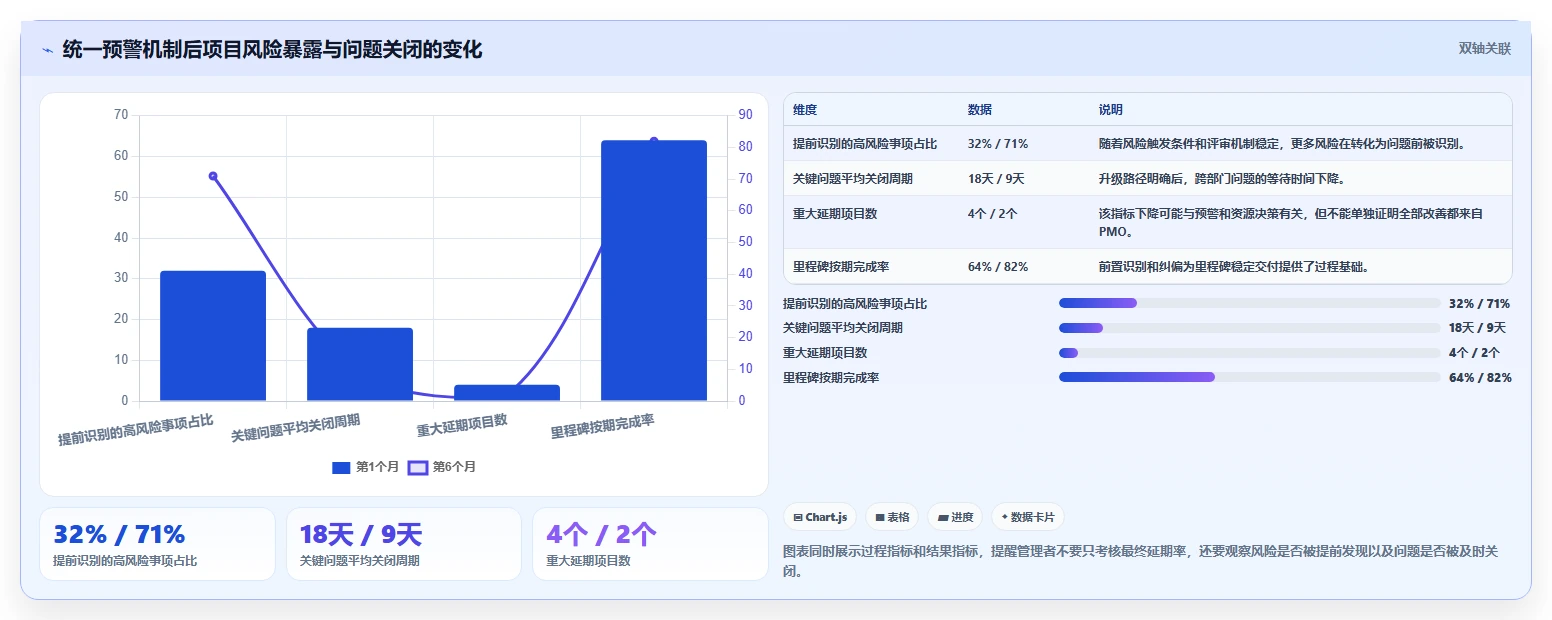Click the 4个 / 2个 data card
This screenshot has width=1552, height=620.
[x=650, y=544]
